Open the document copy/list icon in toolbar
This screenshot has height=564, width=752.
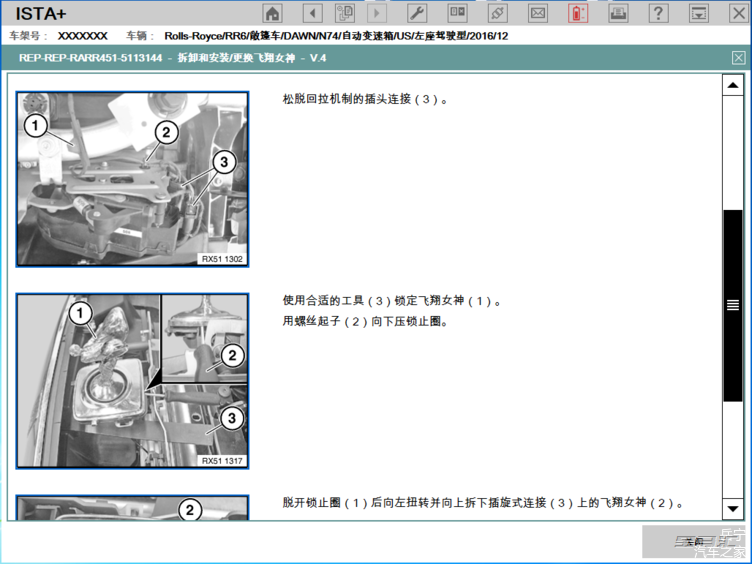tap(345, 13)
